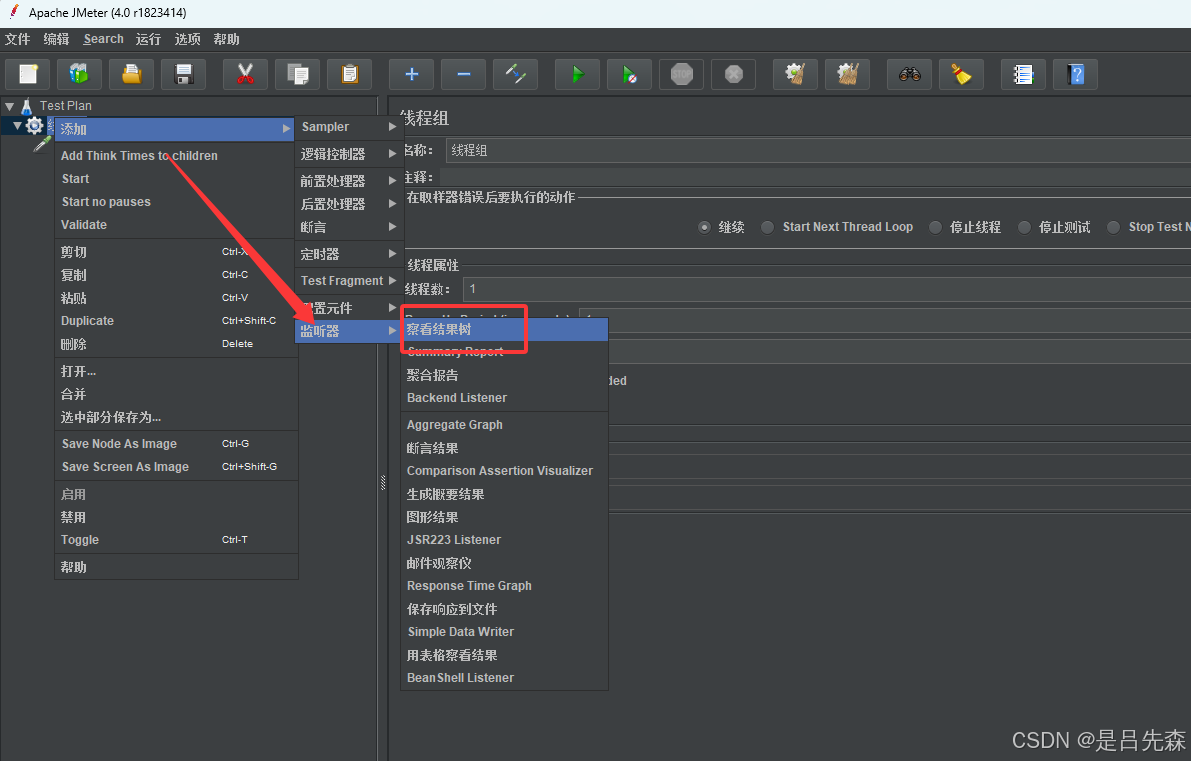
Task: Select the Stop Test Now radio button
Action: click(x=1114, y=227)
